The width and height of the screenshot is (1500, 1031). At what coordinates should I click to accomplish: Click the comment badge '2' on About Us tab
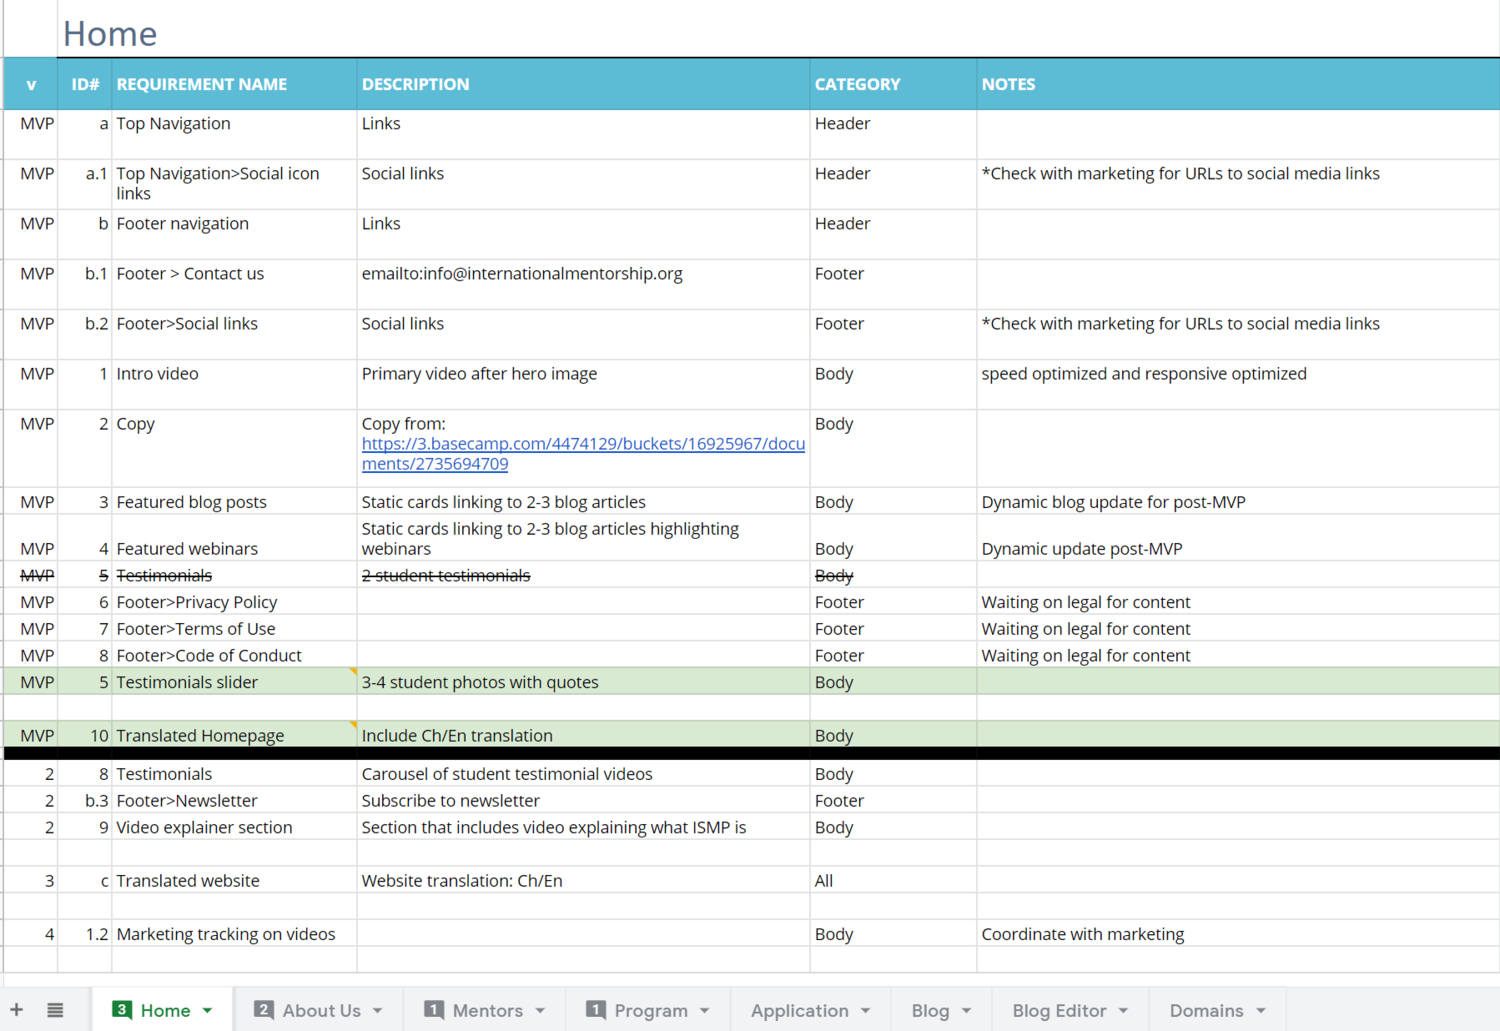(x=264, y=1010)
